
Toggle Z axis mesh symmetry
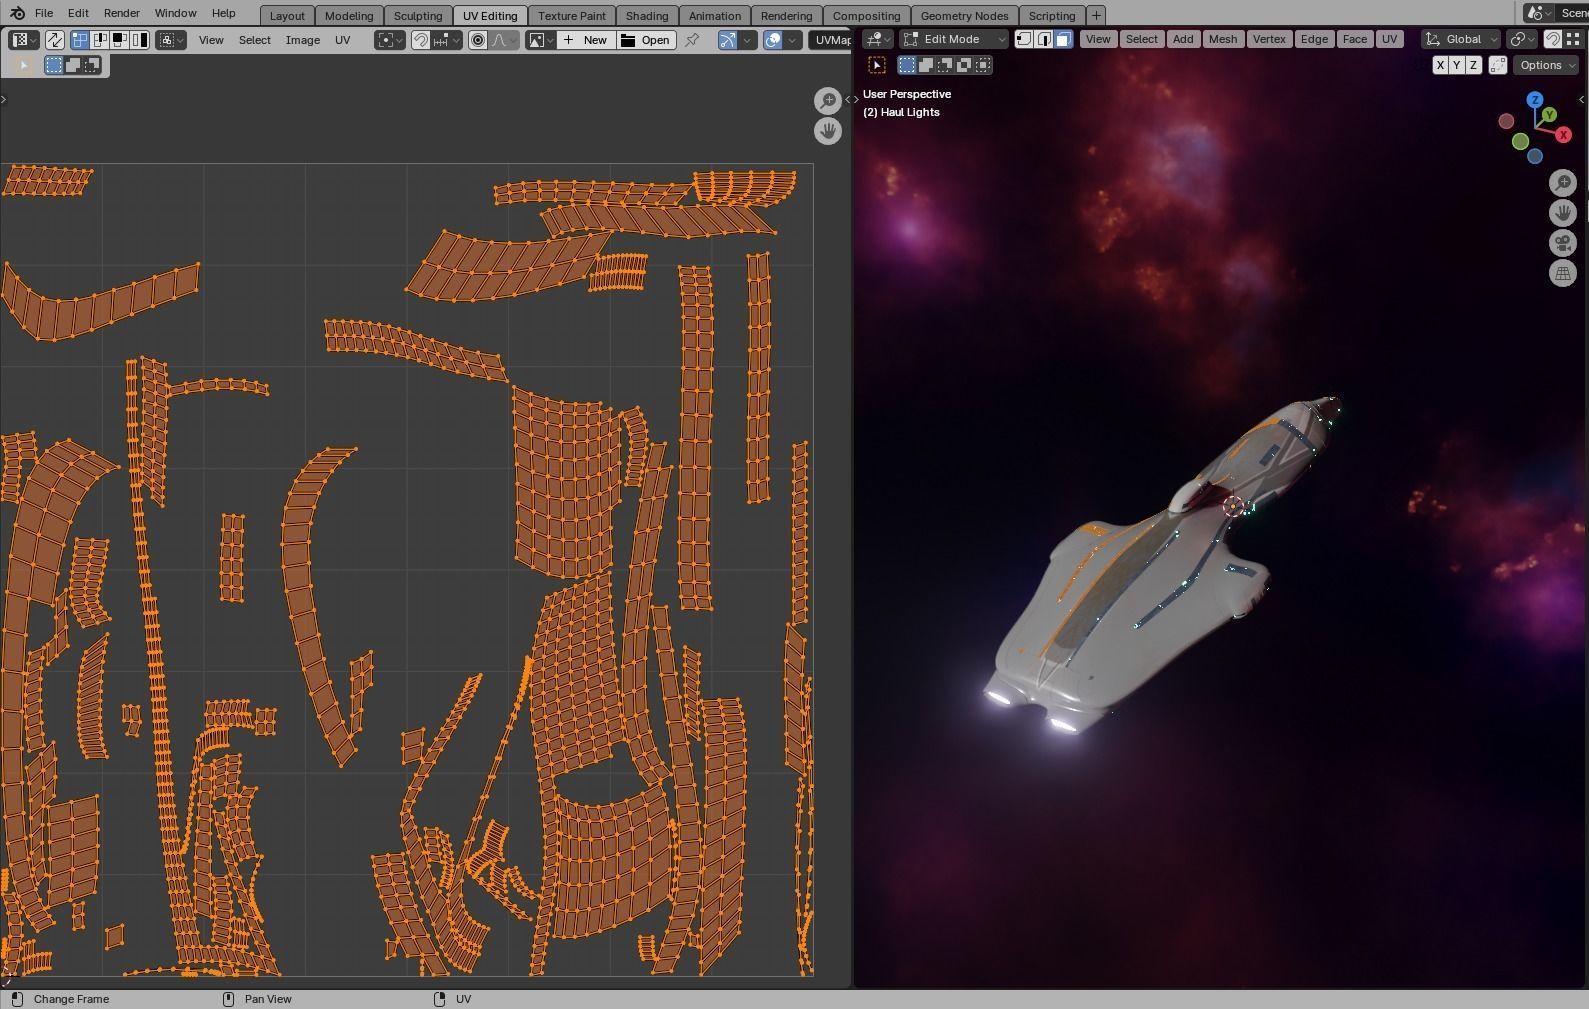click(1473, 65)
